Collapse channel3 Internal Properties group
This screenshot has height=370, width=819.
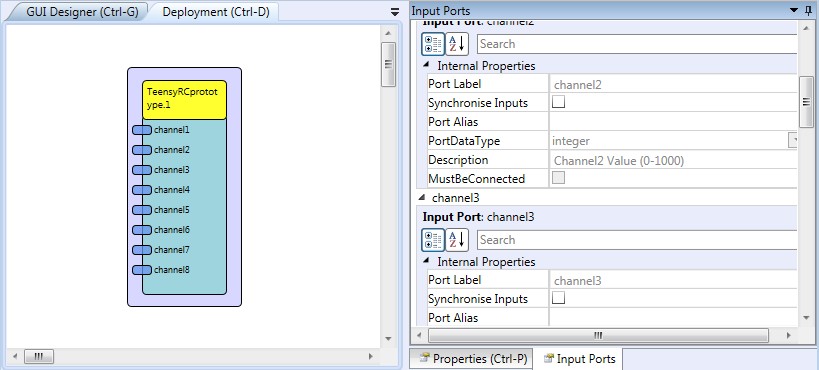coord(426,261)
